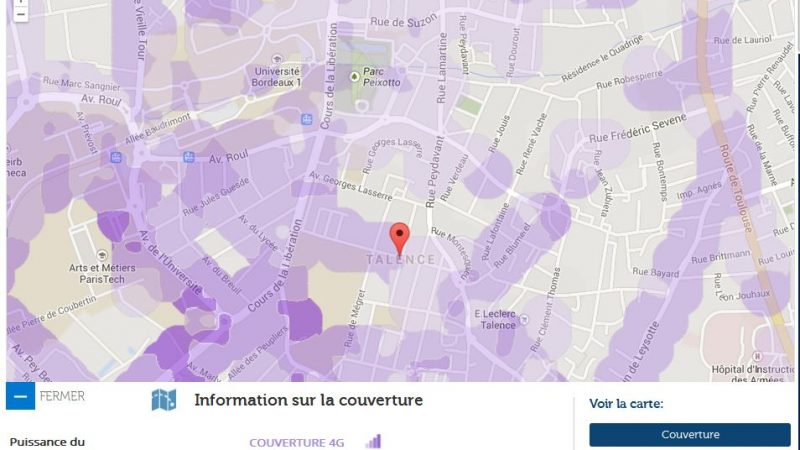
Task: Click the 4G signal strength bars icon
Action: tap(373, 441)
